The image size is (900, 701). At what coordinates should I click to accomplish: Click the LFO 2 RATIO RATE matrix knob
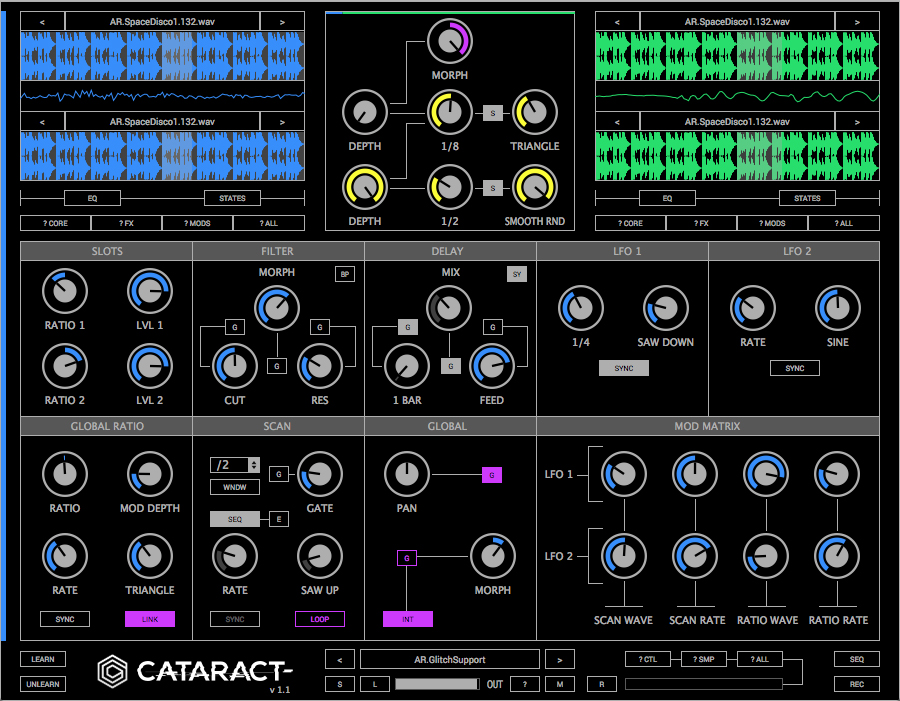(x=837, y=556)
